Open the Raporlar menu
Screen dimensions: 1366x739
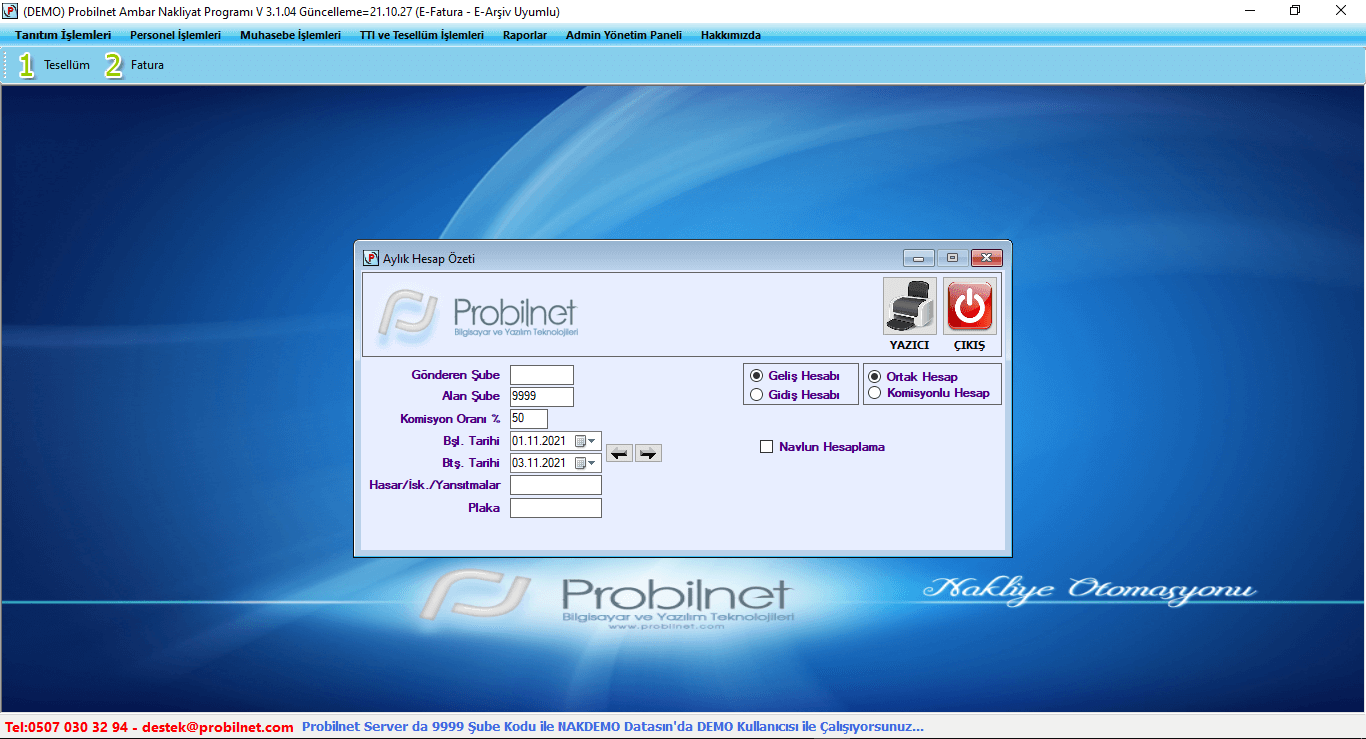525,35
